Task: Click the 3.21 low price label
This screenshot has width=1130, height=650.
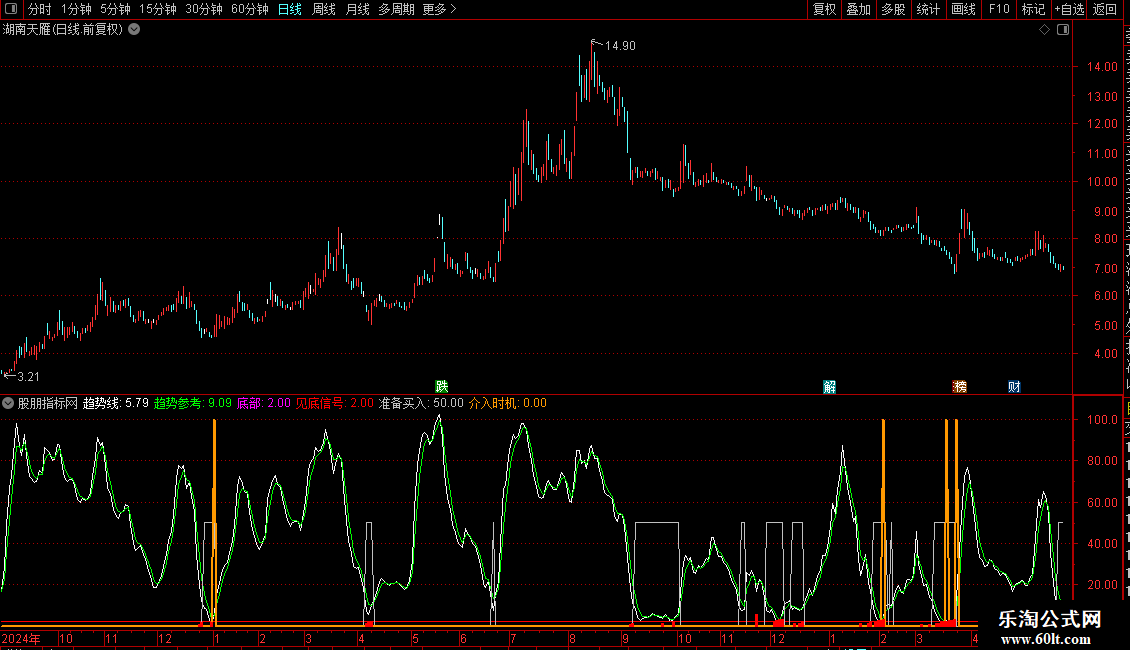Action: tap(28, 377)
